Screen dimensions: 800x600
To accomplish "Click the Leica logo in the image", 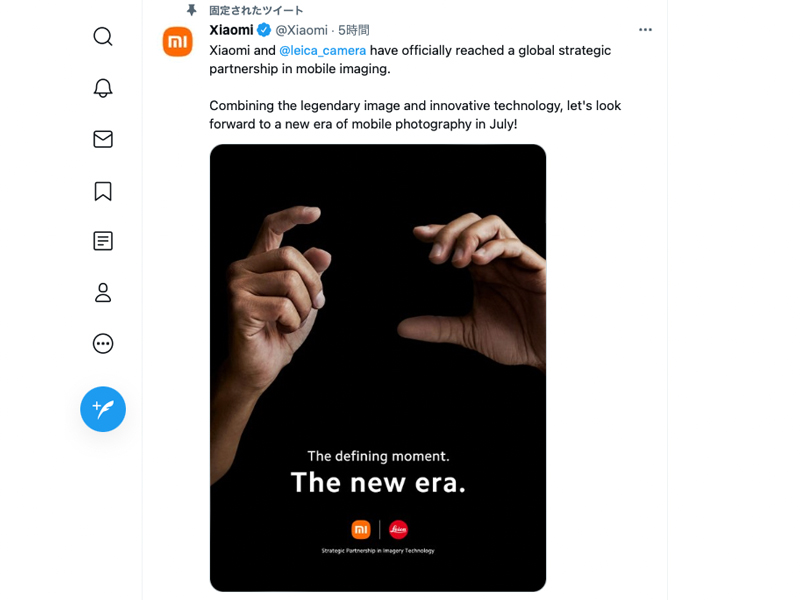I will pyautogui.click(x=398, y=529).
